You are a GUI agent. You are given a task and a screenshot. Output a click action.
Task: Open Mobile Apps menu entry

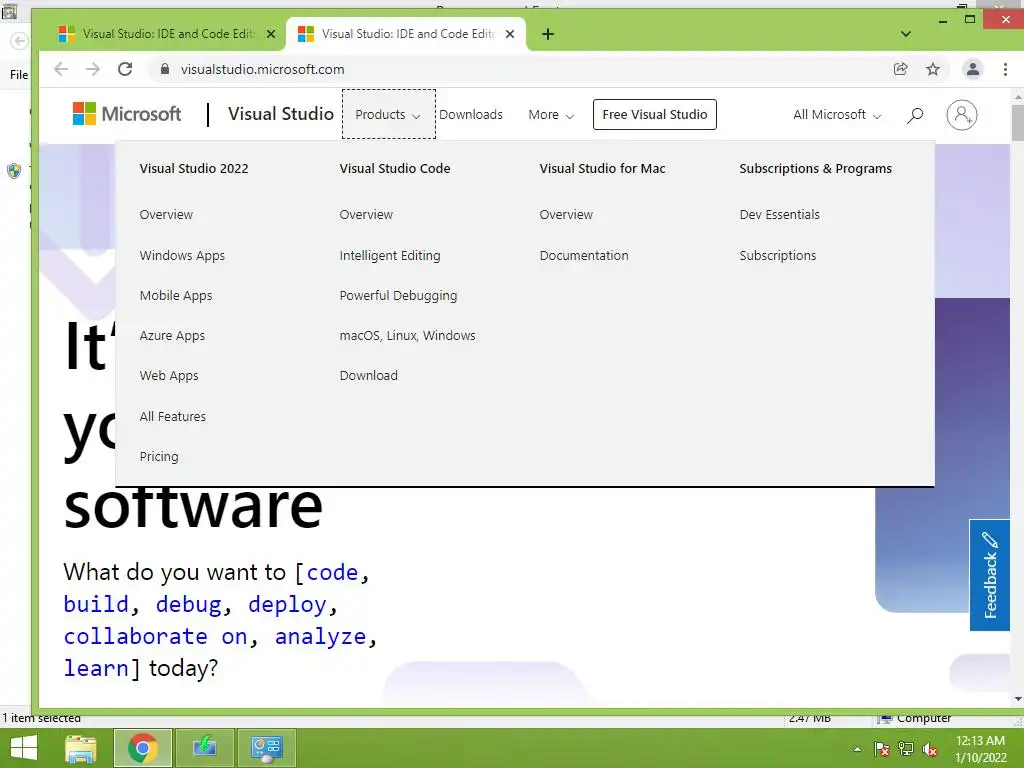[x=176, y=295]
